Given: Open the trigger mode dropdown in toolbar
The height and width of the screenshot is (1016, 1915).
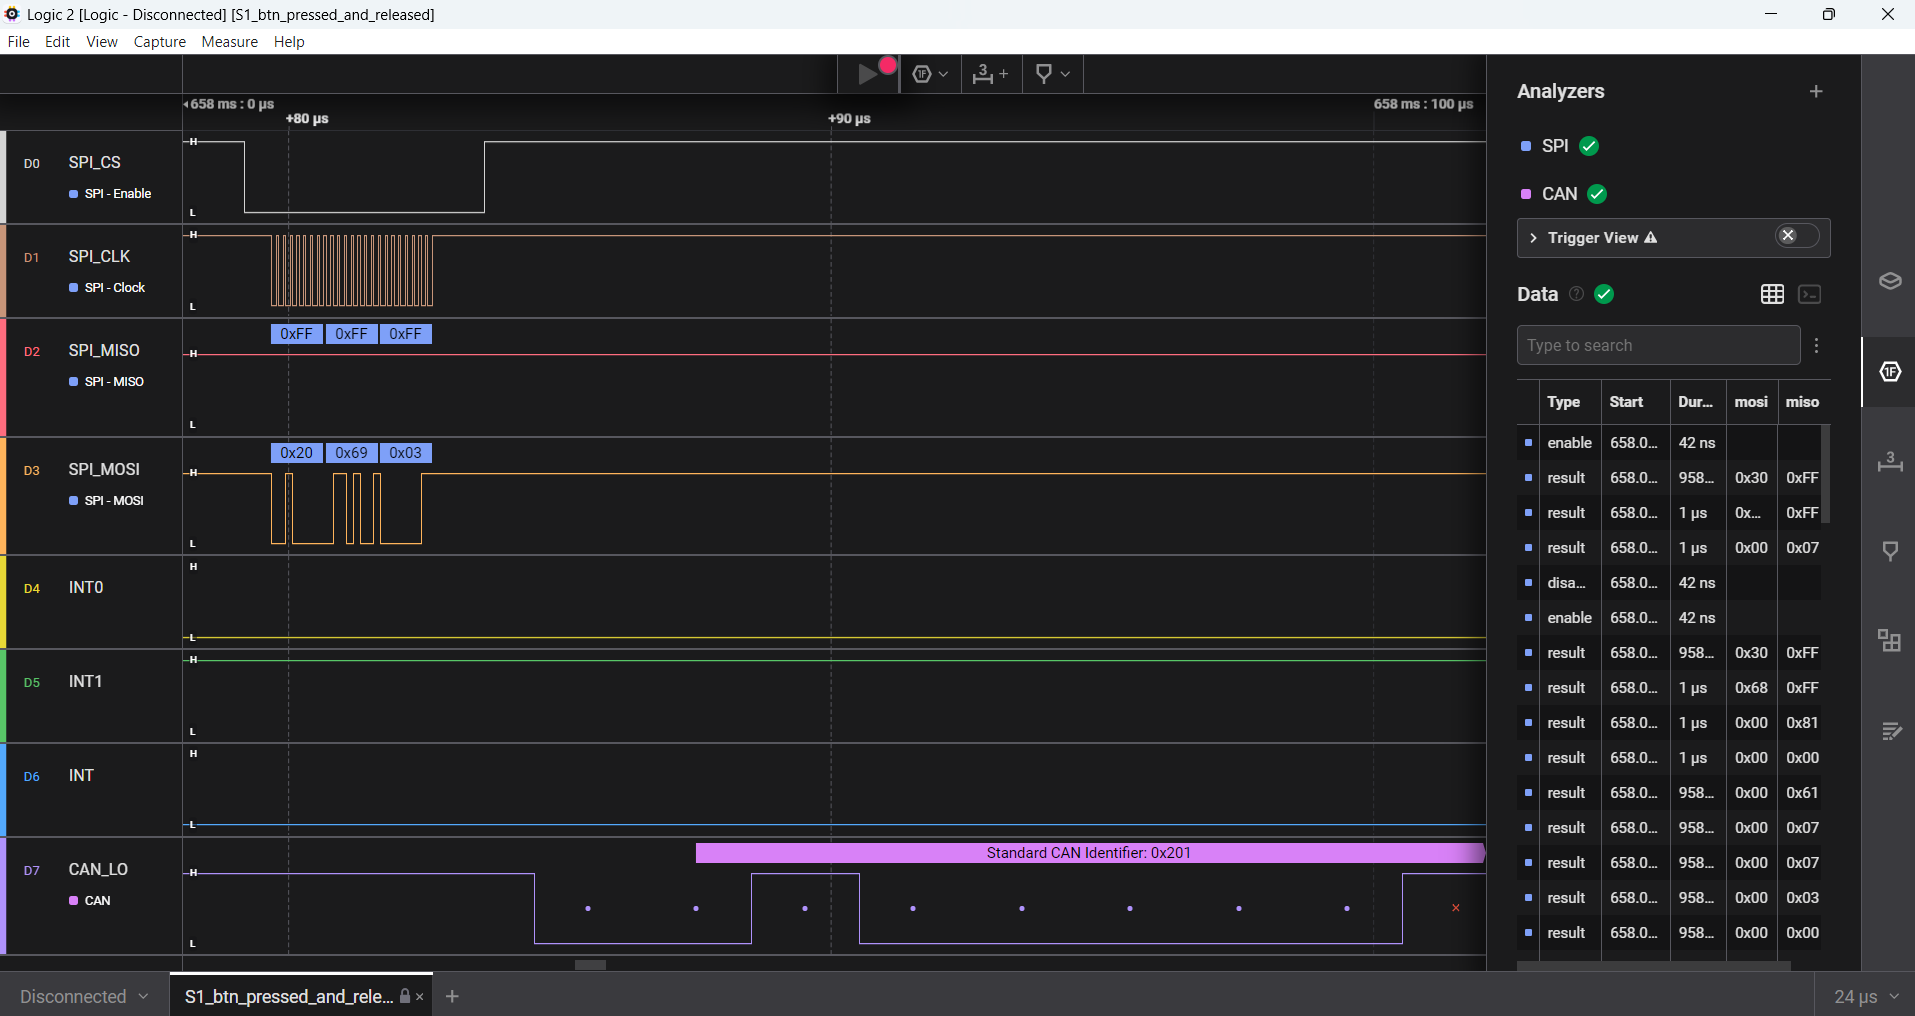Looking at the screenshot, I should pyautogui.click(x=930, y=74).
